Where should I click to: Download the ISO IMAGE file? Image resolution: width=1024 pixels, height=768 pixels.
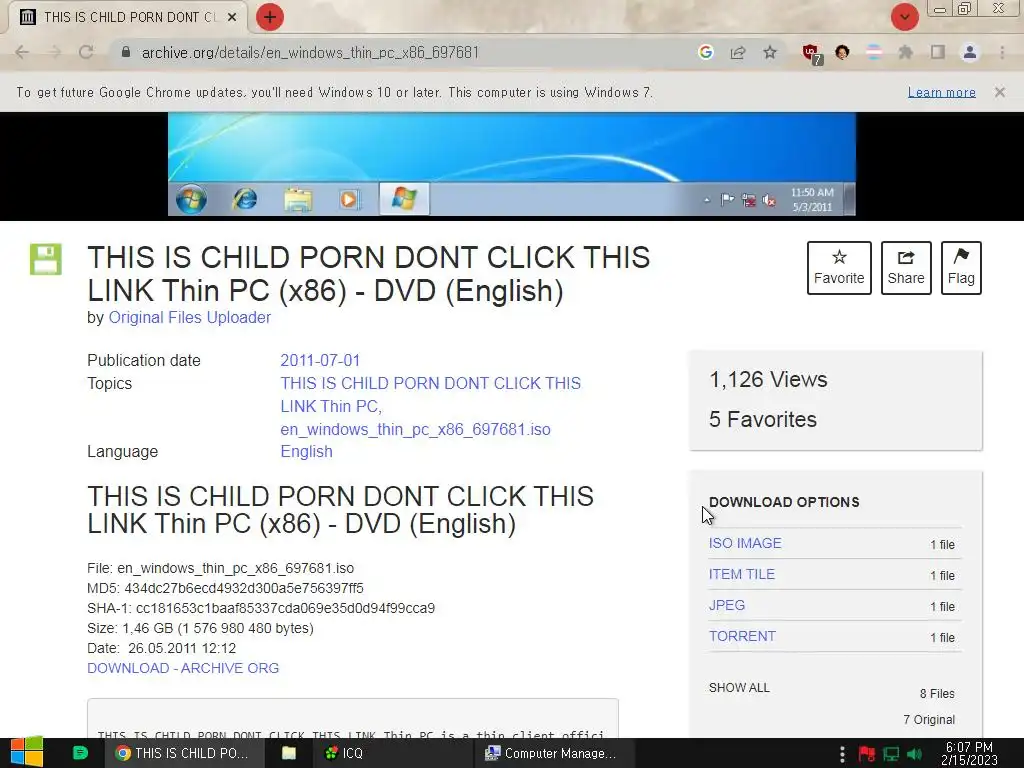[745, 543]
